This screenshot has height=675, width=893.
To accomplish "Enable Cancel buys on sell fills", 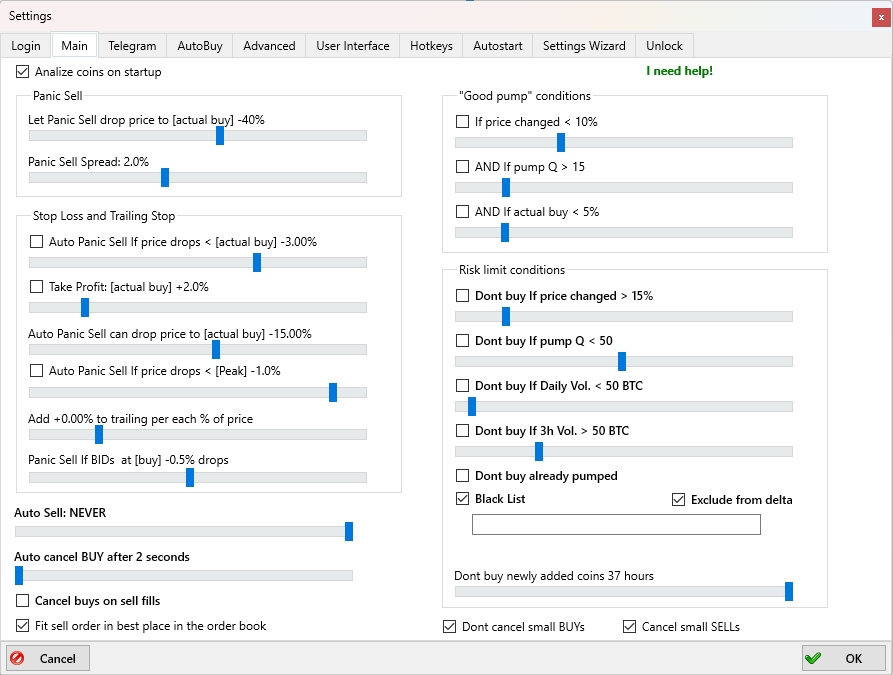I will point(23,601).
